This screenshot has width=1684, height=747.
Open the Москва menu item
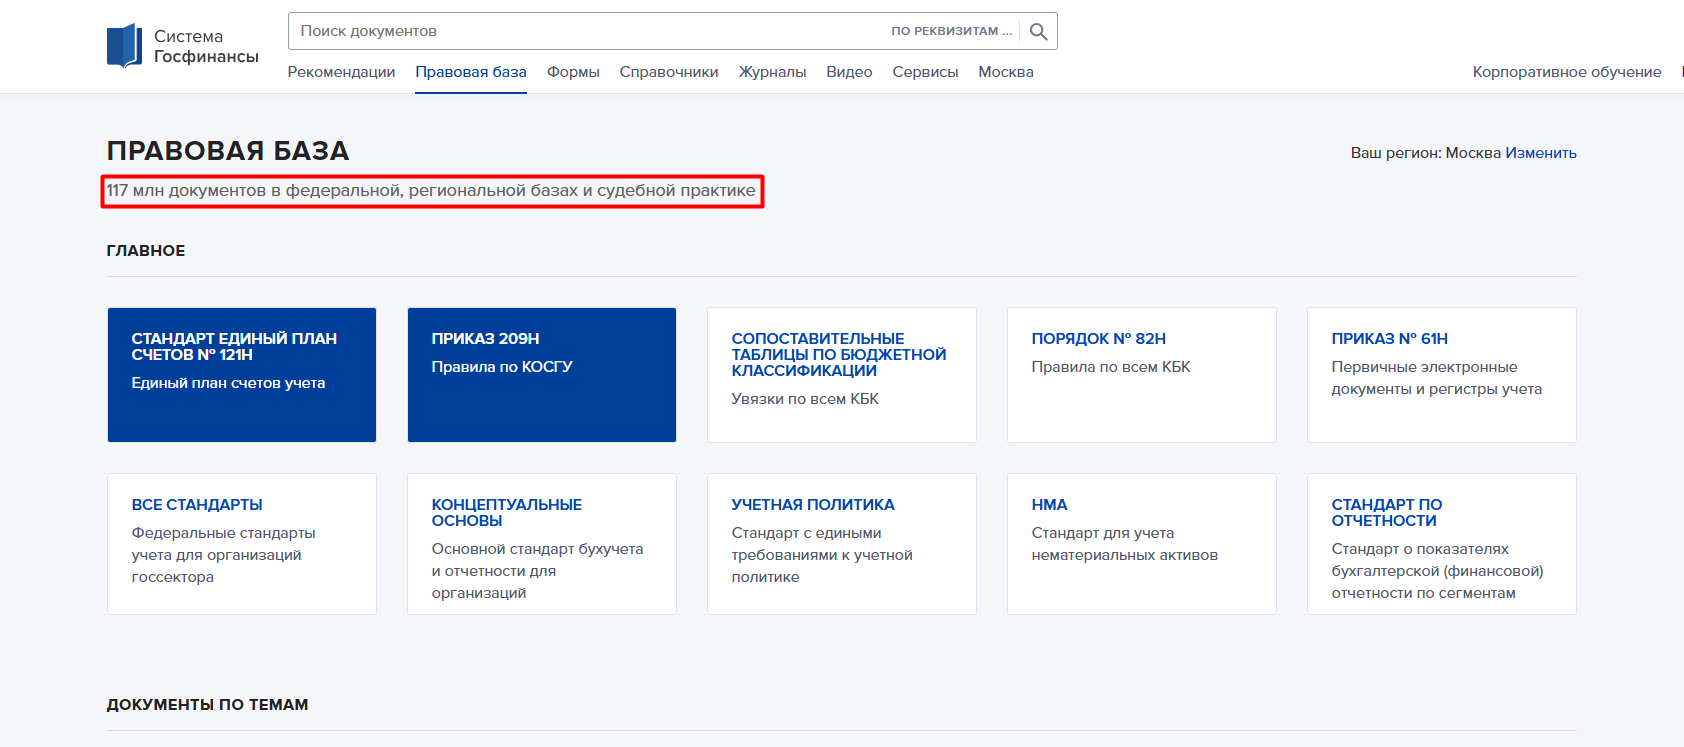pos(1006,72)
